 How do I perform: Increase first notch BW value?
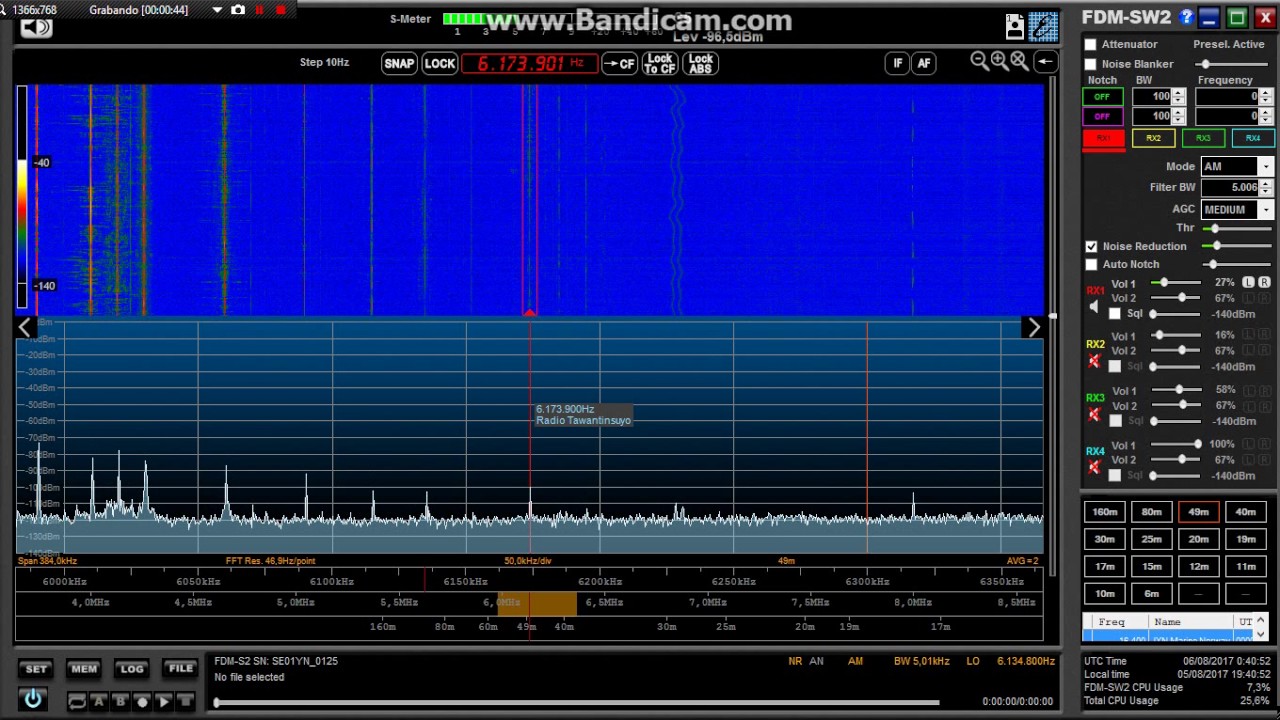(x=1178, y=93)
